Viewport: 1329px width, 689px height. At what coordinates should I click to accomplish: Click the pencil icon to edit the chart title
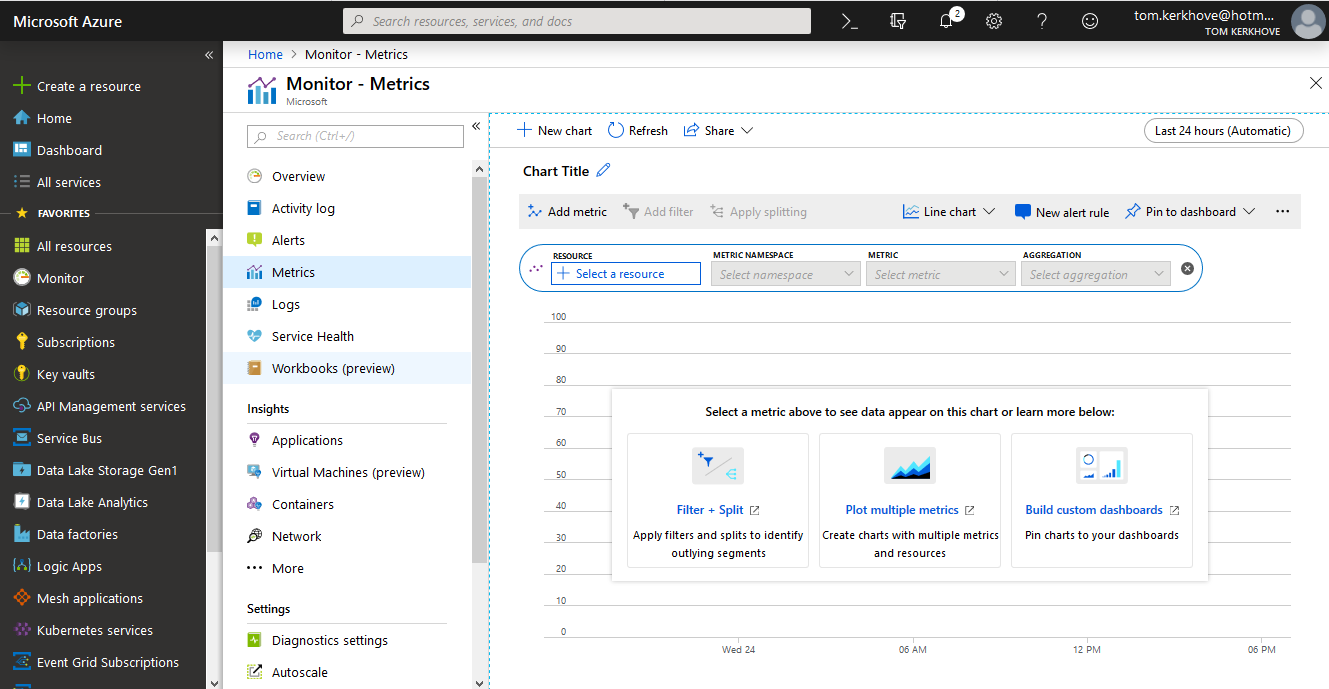pos(603,171)
